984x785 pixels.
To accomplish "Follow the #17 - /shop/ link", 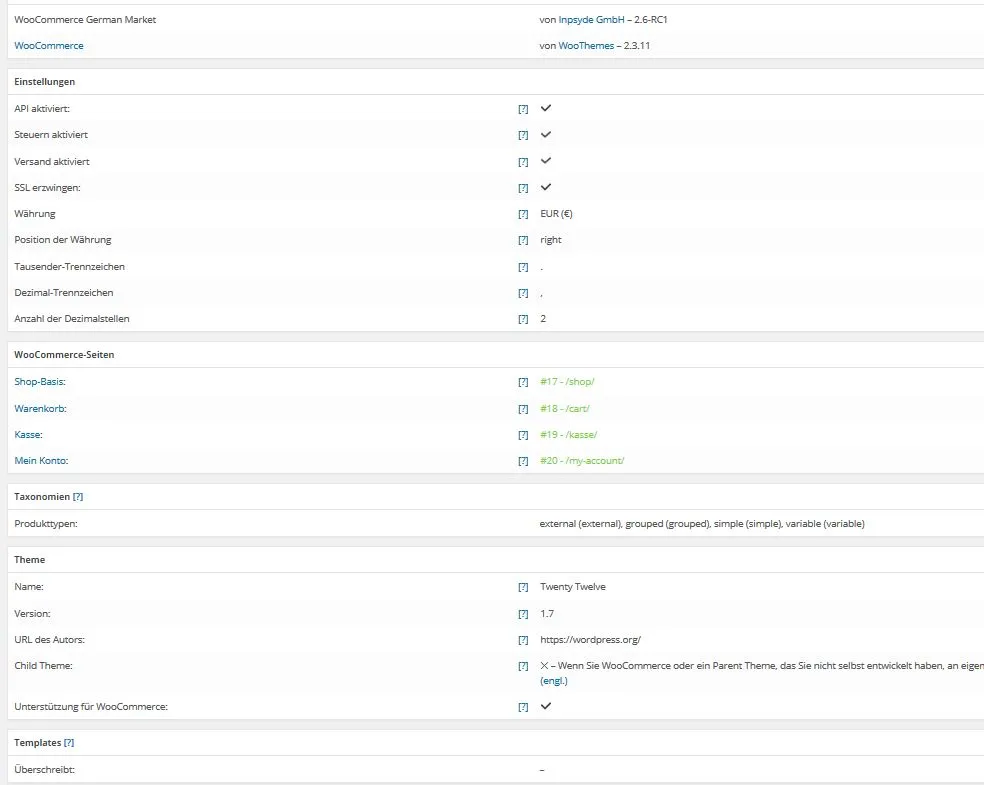I will [567, 382].
